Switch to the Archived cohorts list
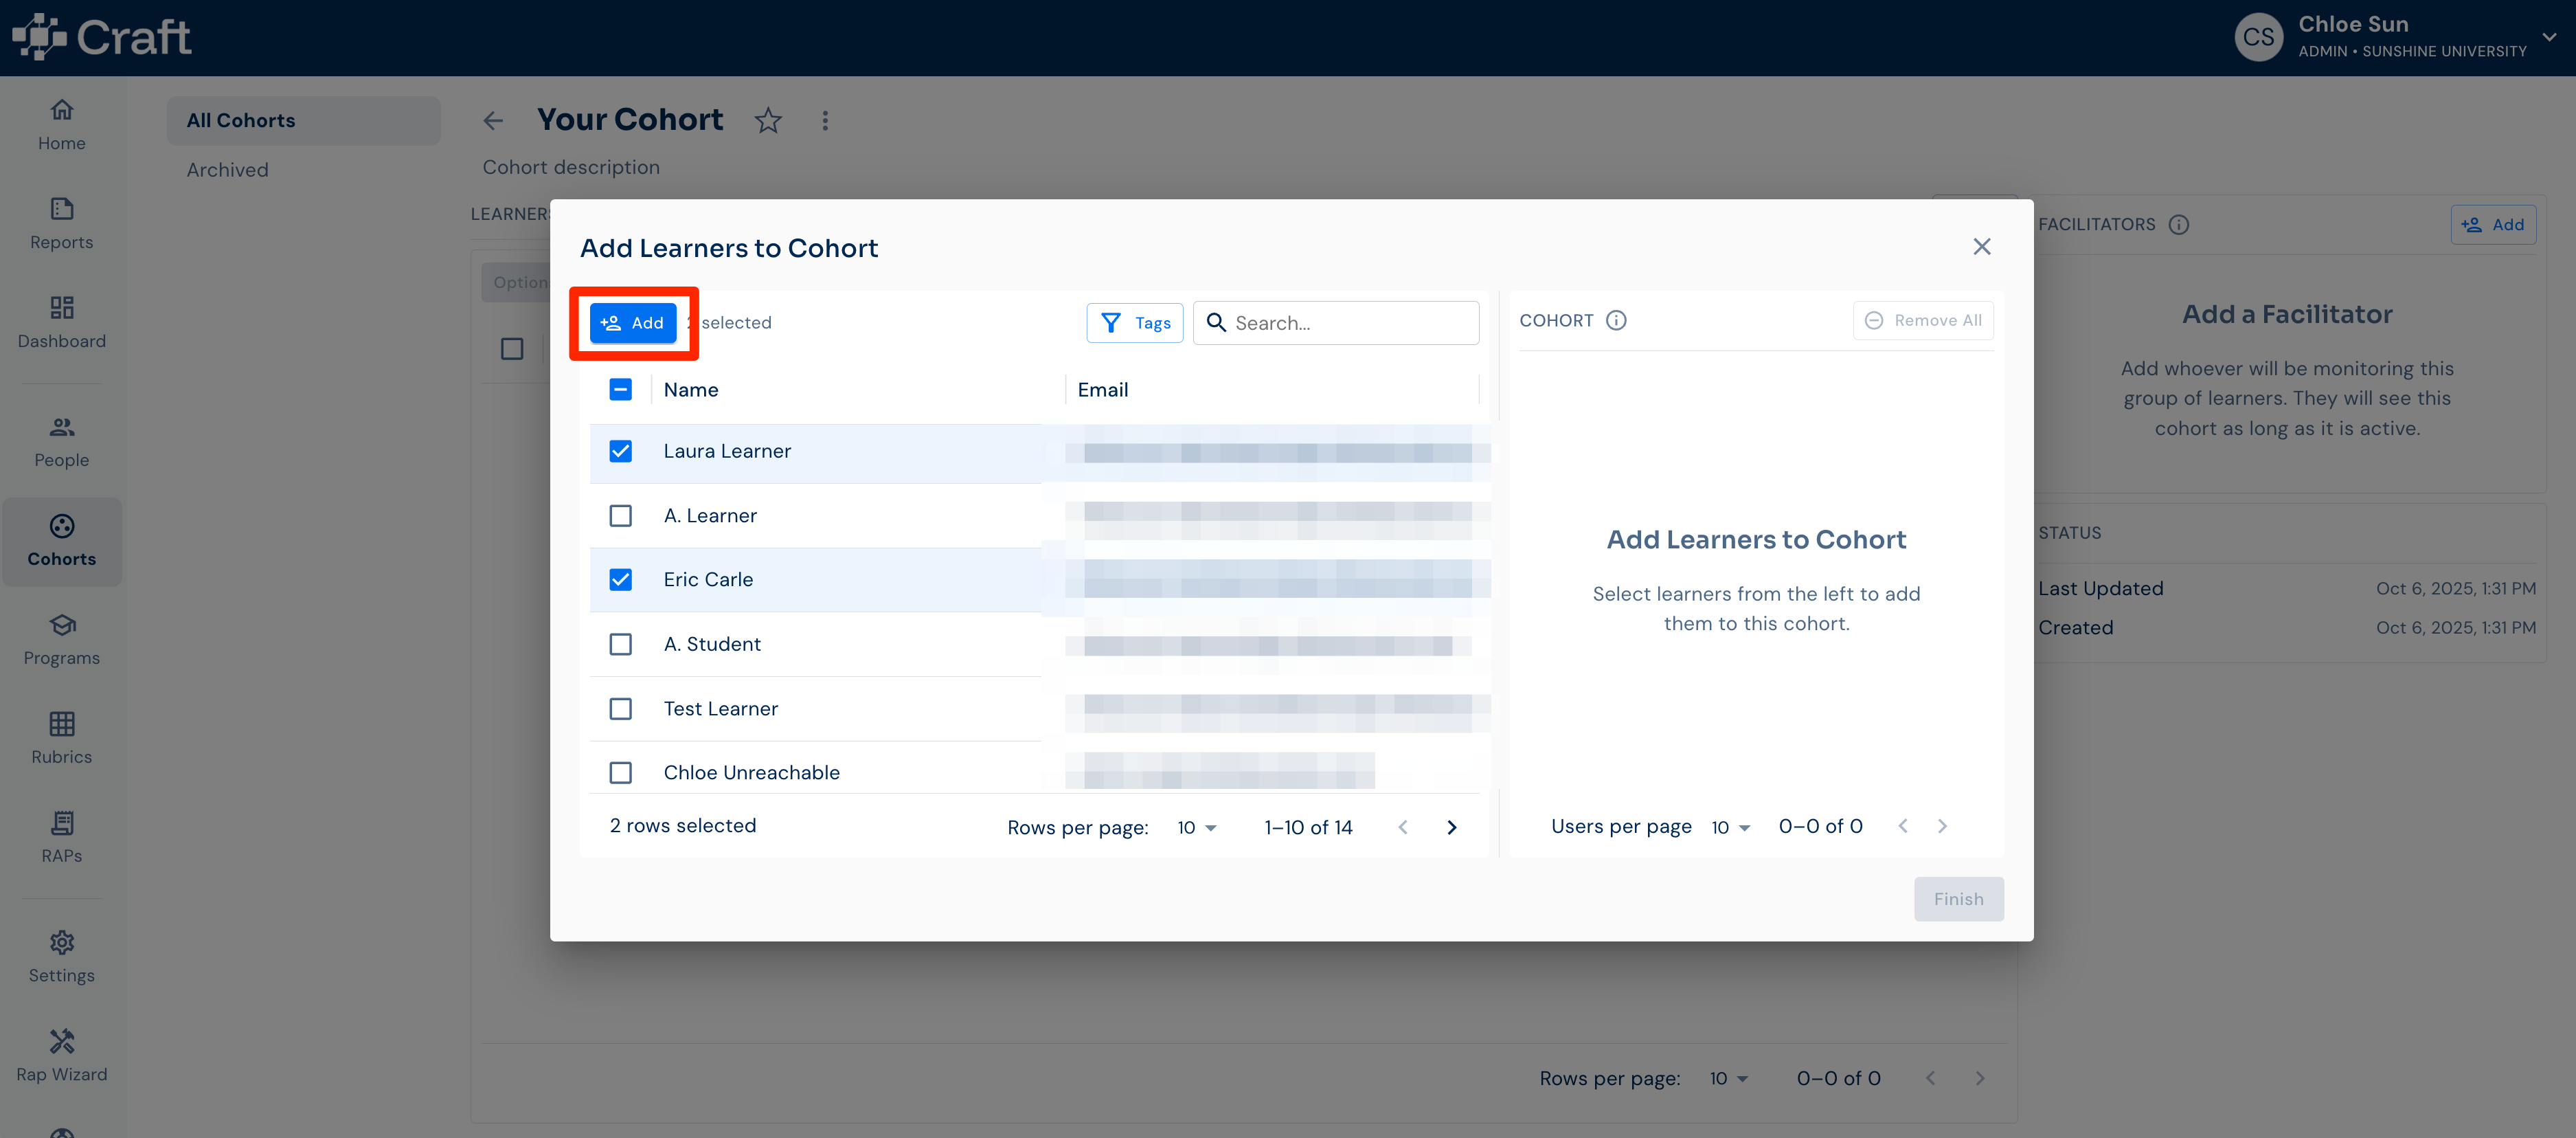Image resolution: width=2576 pixels, height=1138 pixels. pyautogui.click(x=227, y=170)
